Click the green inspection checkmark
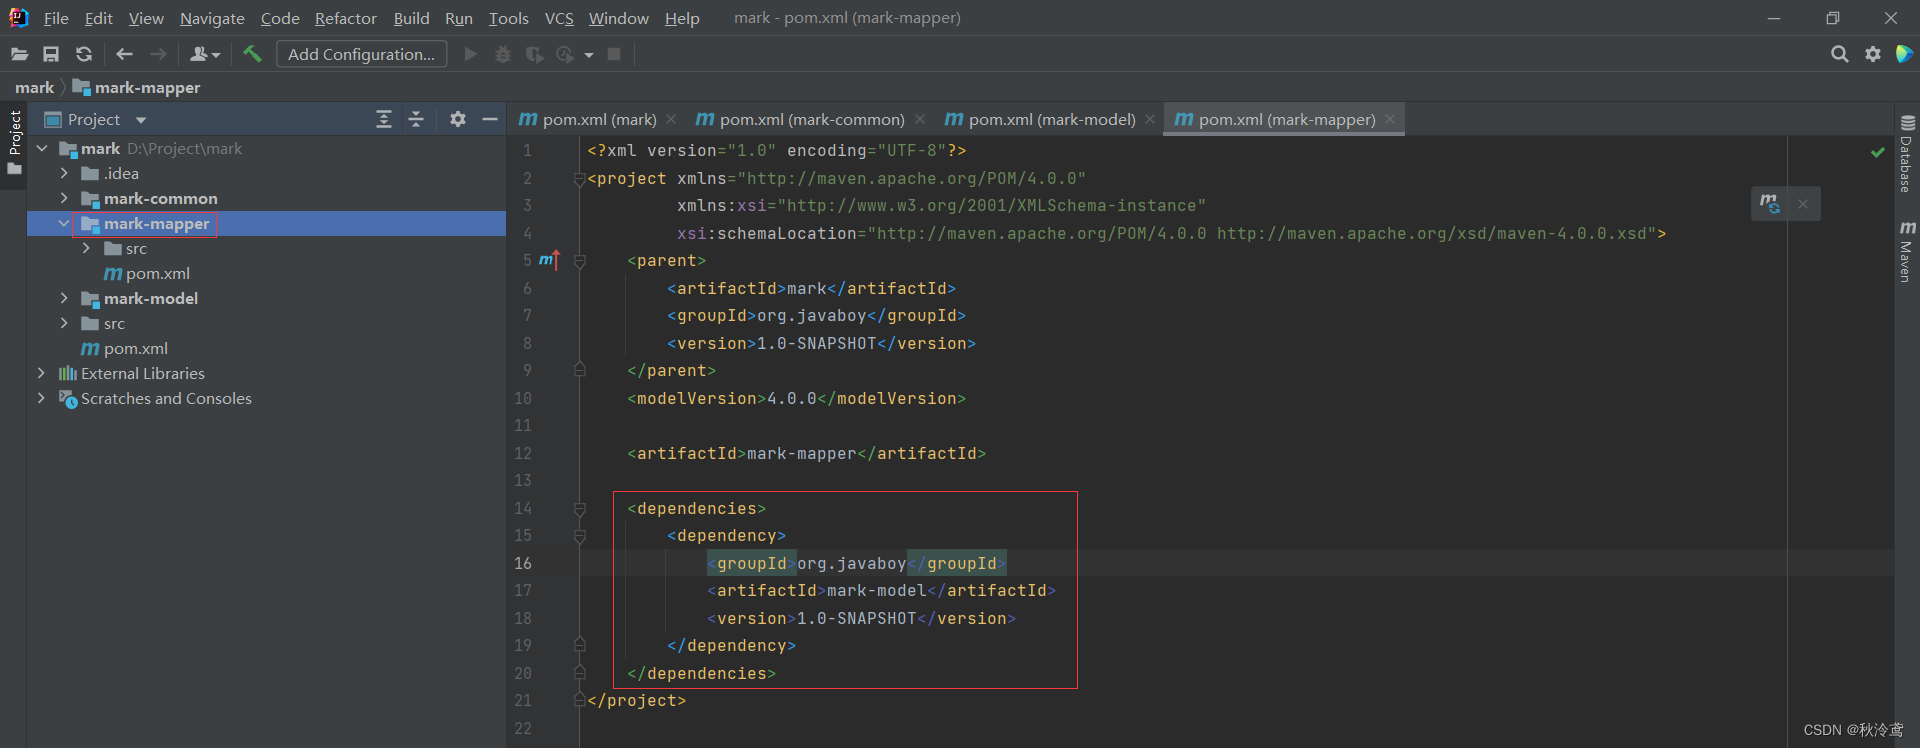The height and width of the screenshot is (748, 1920). [x=1877, y=152]
